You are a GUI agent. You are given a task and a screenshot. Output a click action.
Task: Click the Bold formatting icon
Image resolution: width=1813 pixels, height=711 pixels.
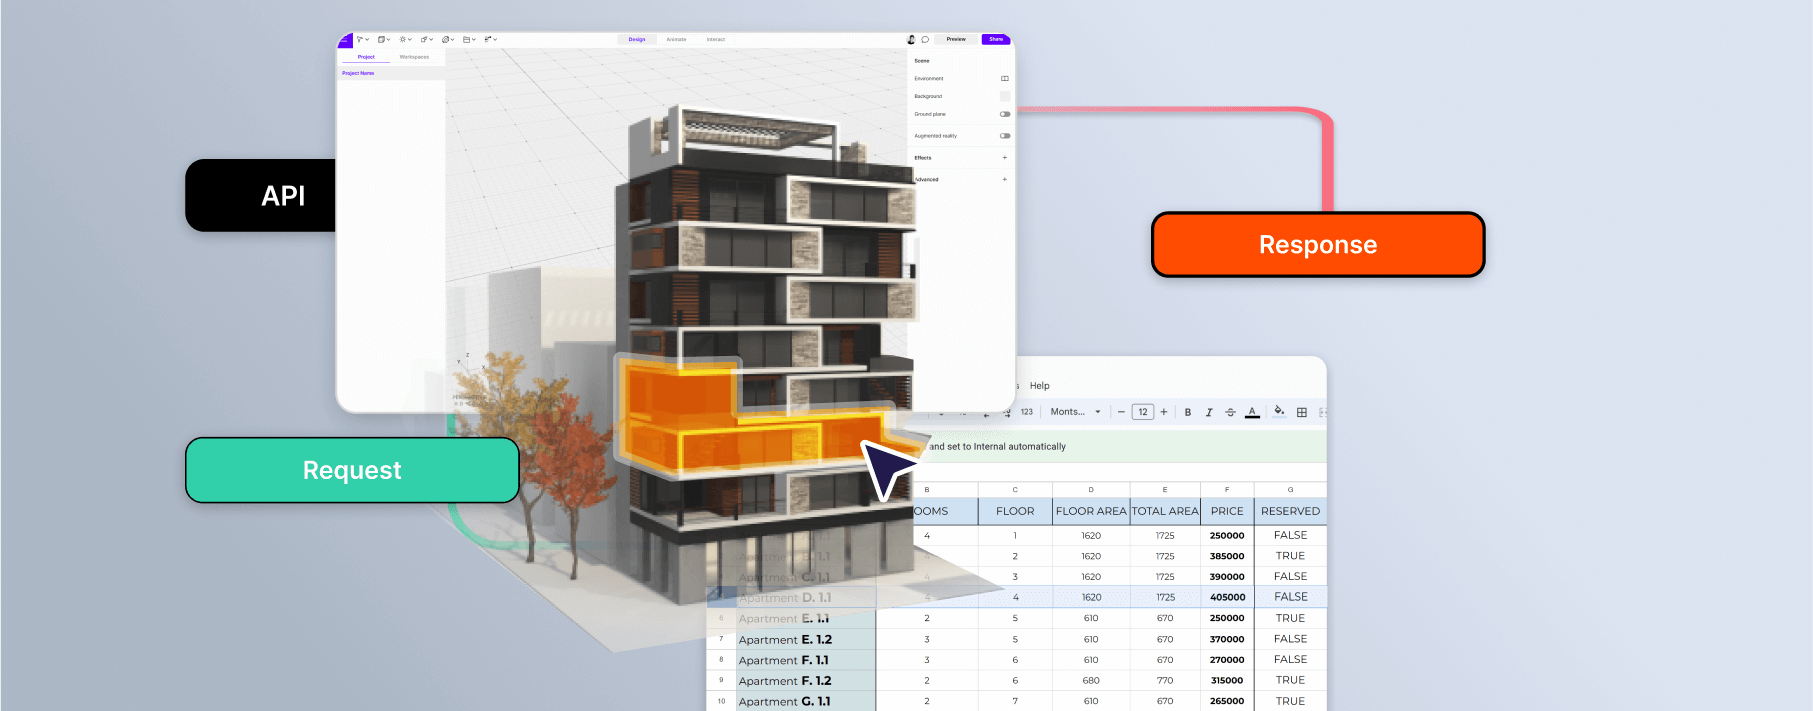(x=1188, y=412)
